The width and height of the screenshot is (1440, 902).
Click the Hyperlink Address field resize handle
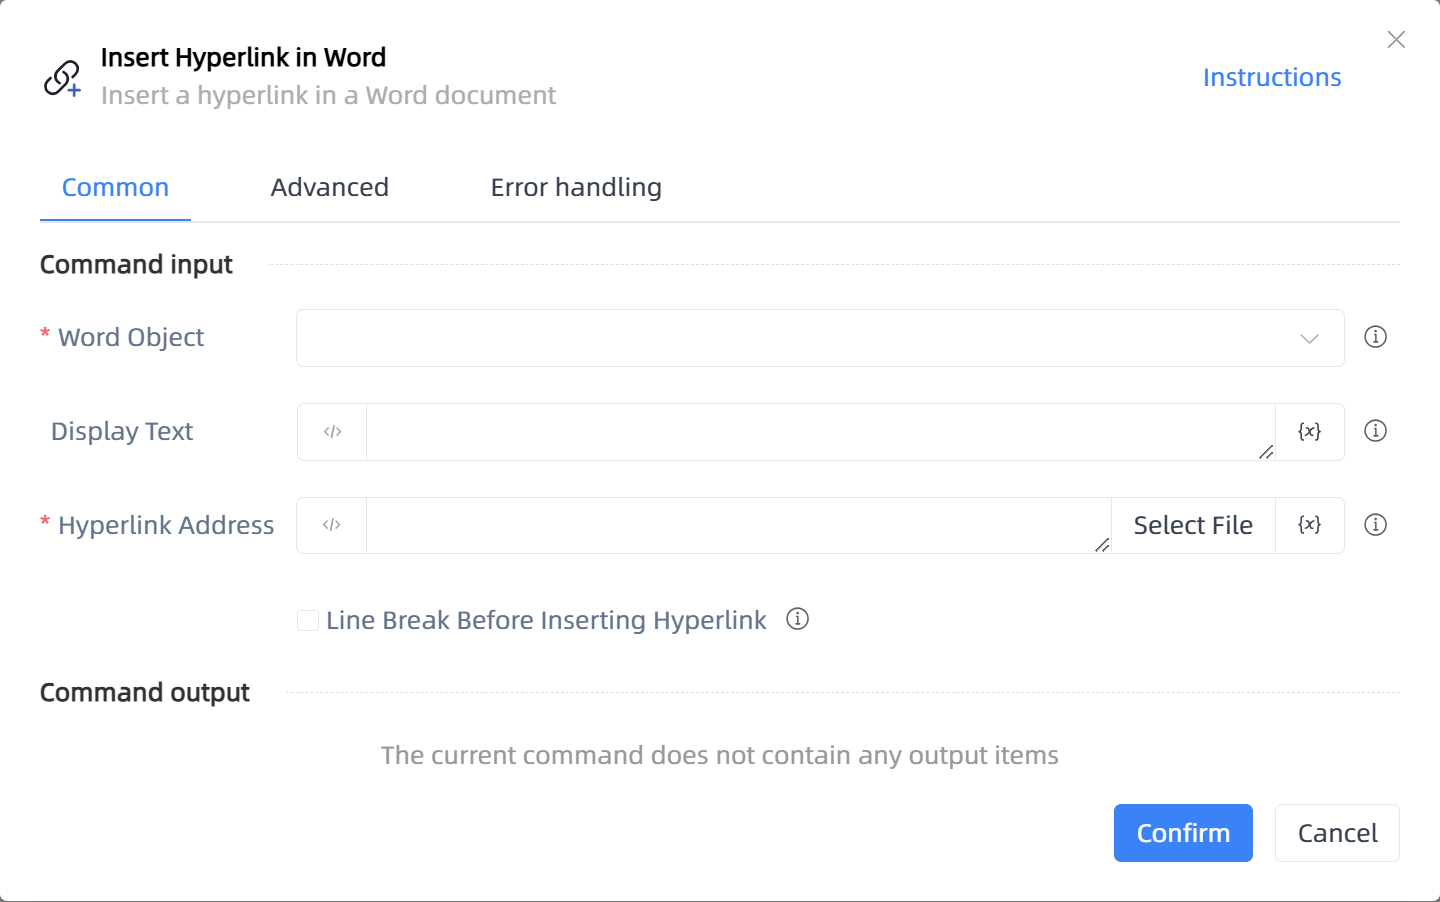coord(1102,545)
